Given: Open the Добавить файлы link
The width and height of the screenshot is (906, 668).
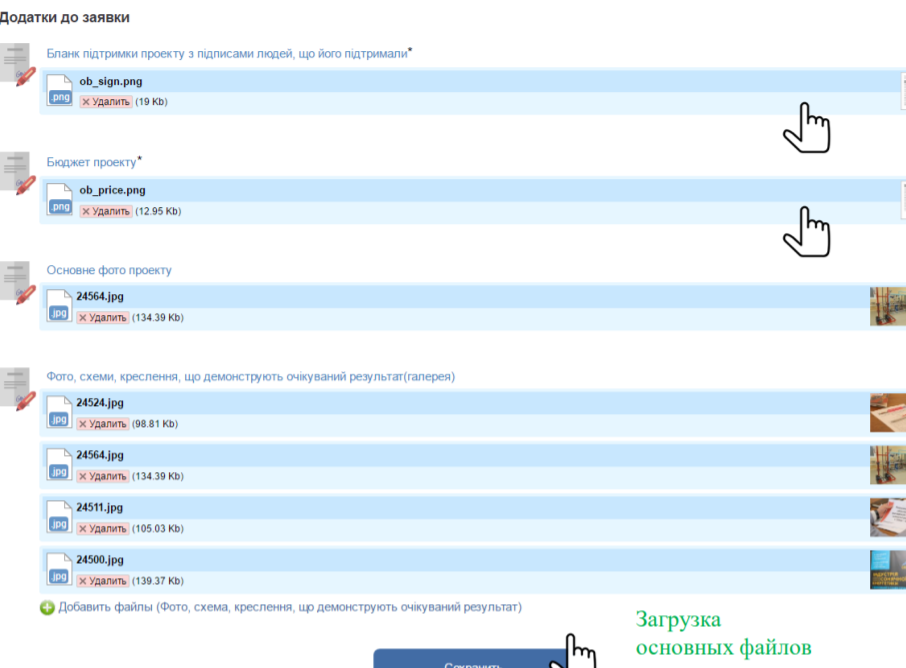Looking at the screenshot, I should tap(289, 607).
